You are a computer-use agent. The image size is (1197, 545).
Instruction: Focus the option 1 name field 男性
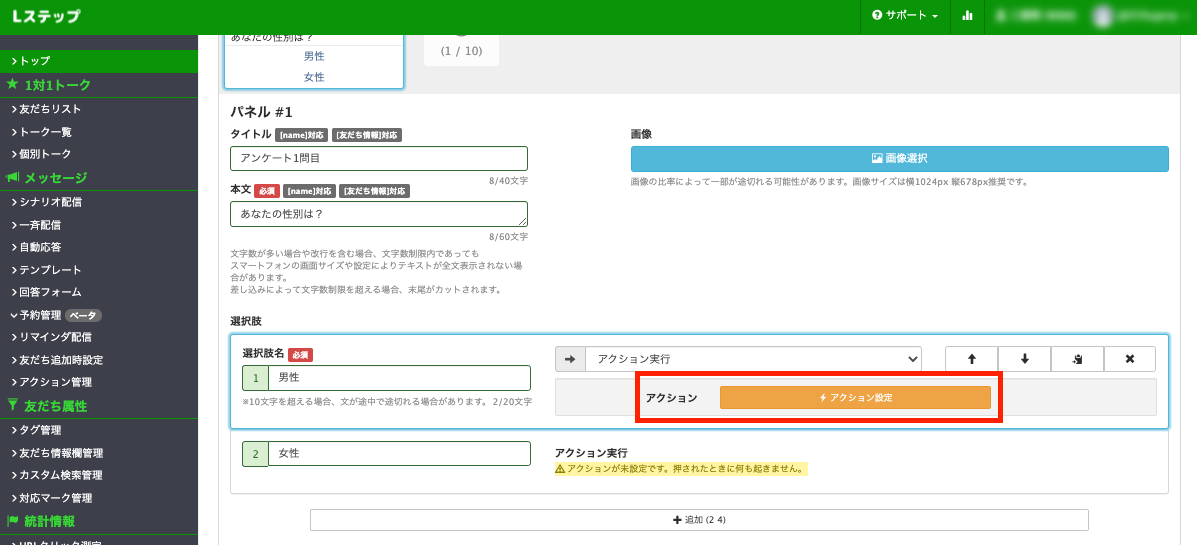(399, 378)
